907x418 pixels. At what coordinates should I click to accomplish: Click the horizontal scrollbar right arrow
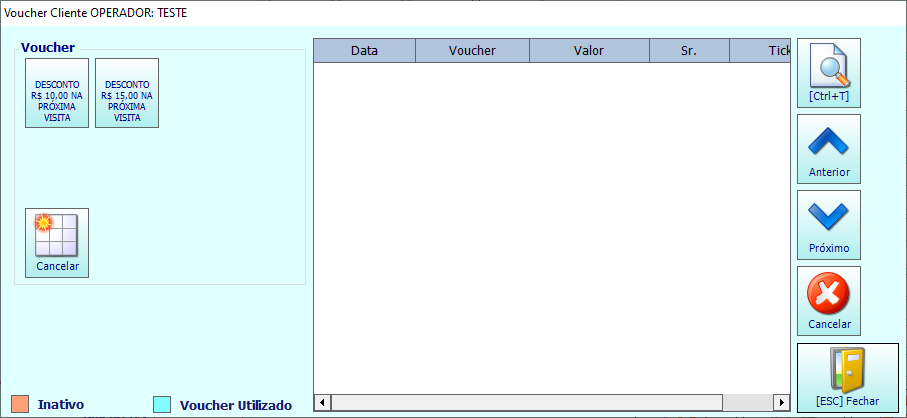(782, 402)
